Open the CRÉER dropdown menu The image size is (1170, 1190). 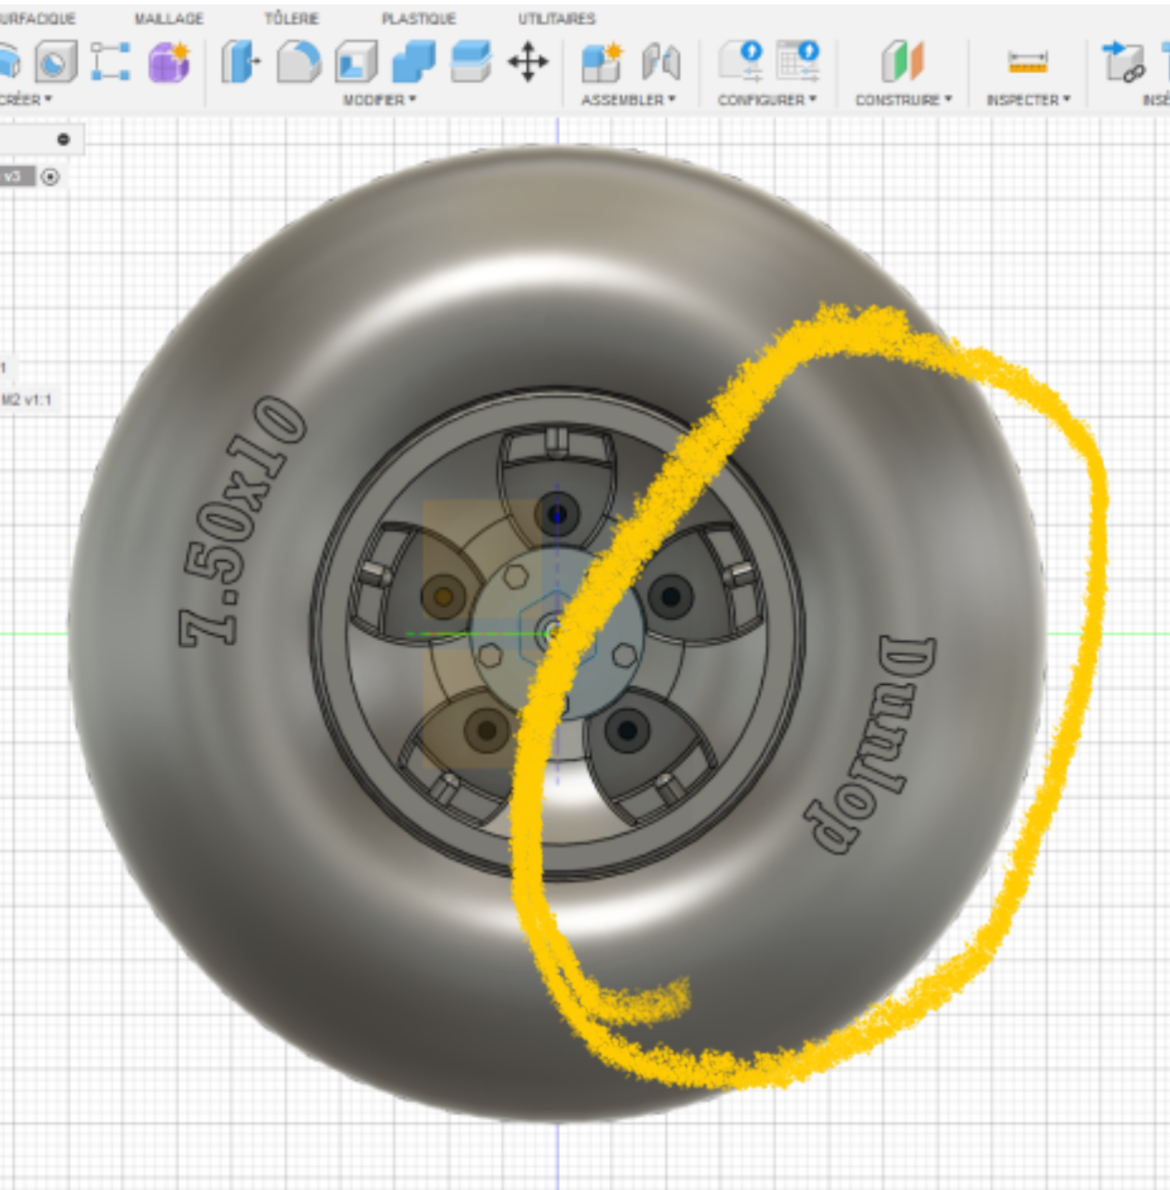click(27, 99)
